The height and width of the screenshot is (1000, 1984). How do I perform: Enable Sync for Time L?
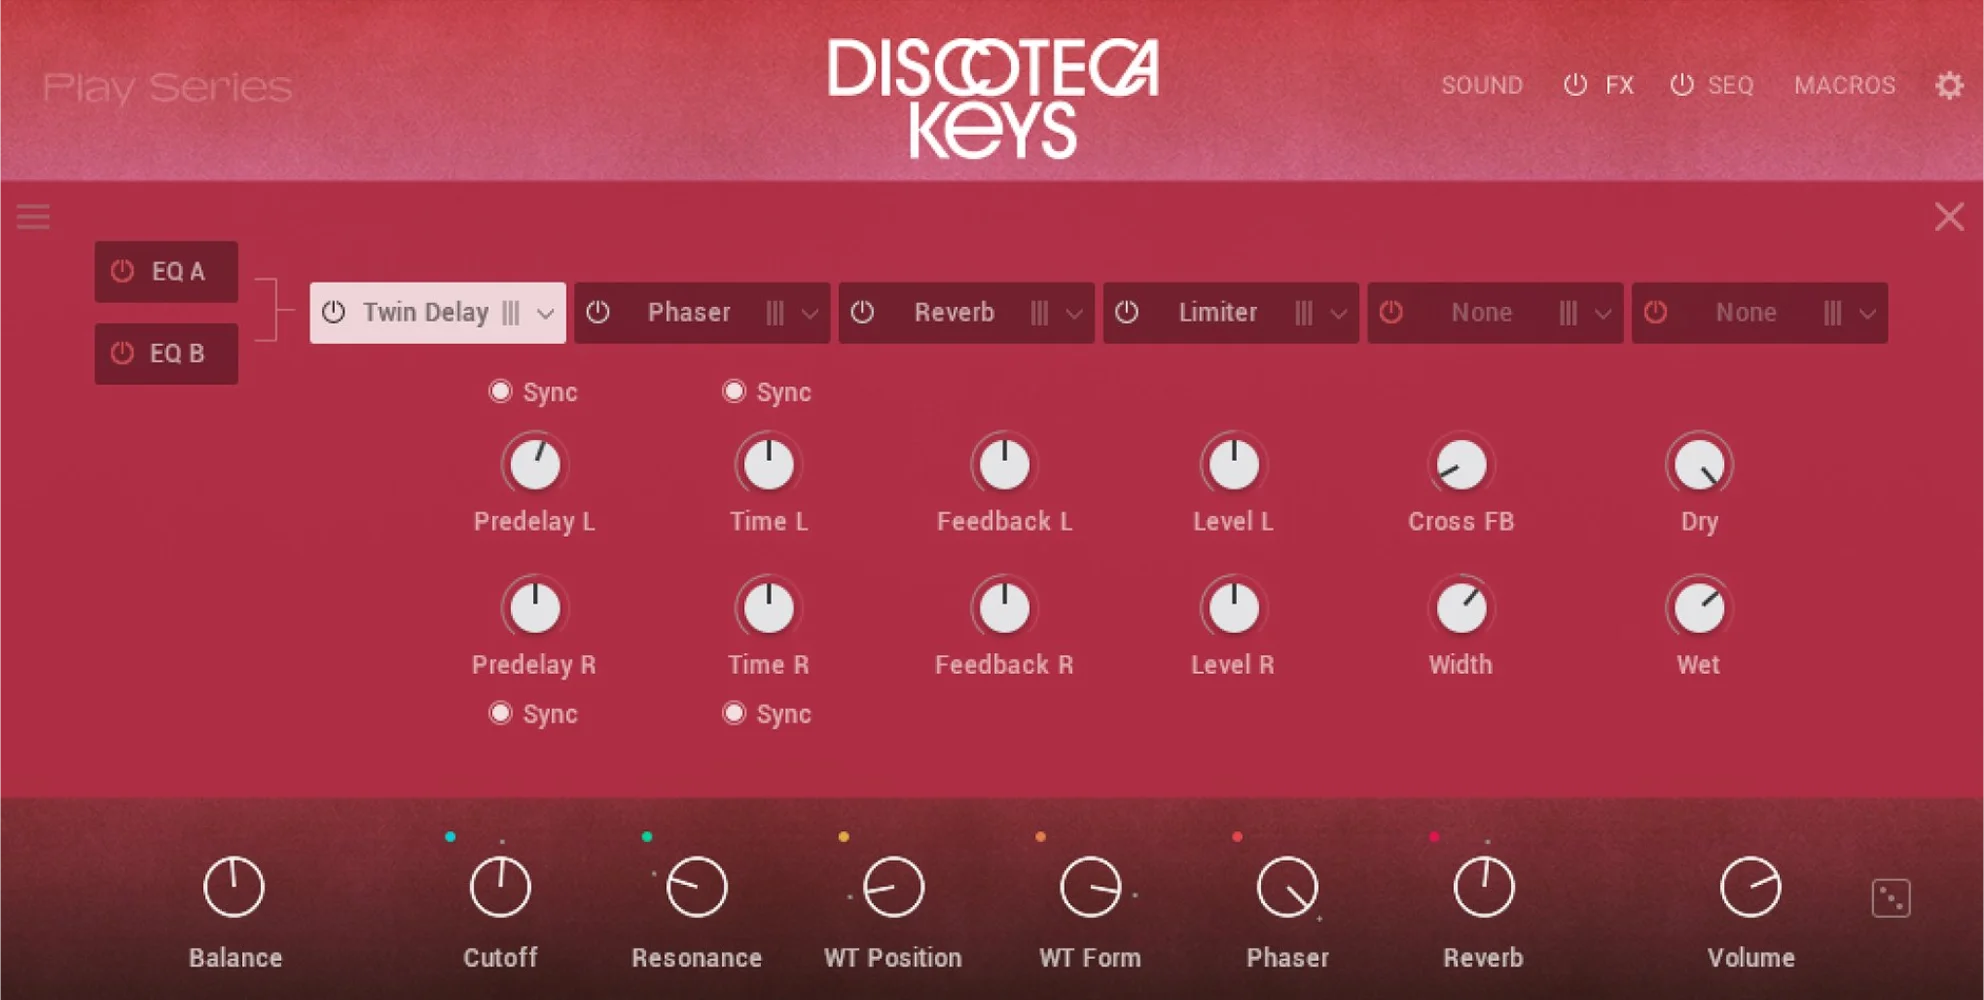coord(733,391)
